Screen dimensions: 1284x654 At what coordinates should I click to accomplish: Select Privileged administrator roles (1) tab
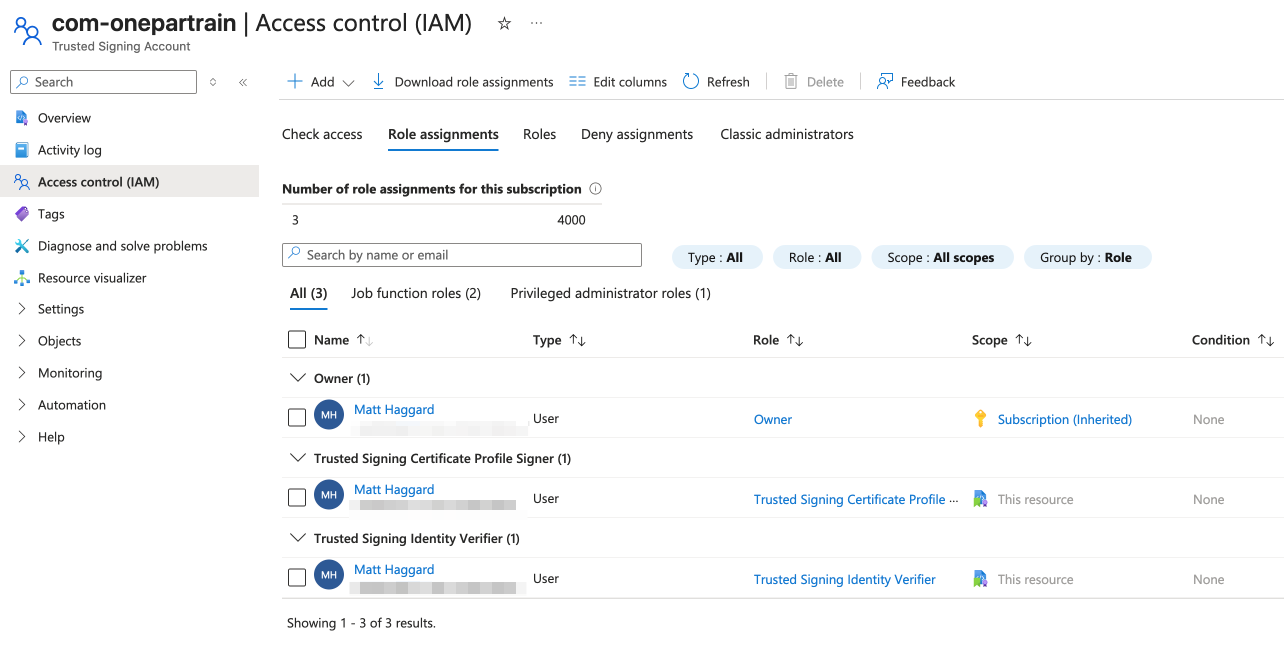point(611,293)
